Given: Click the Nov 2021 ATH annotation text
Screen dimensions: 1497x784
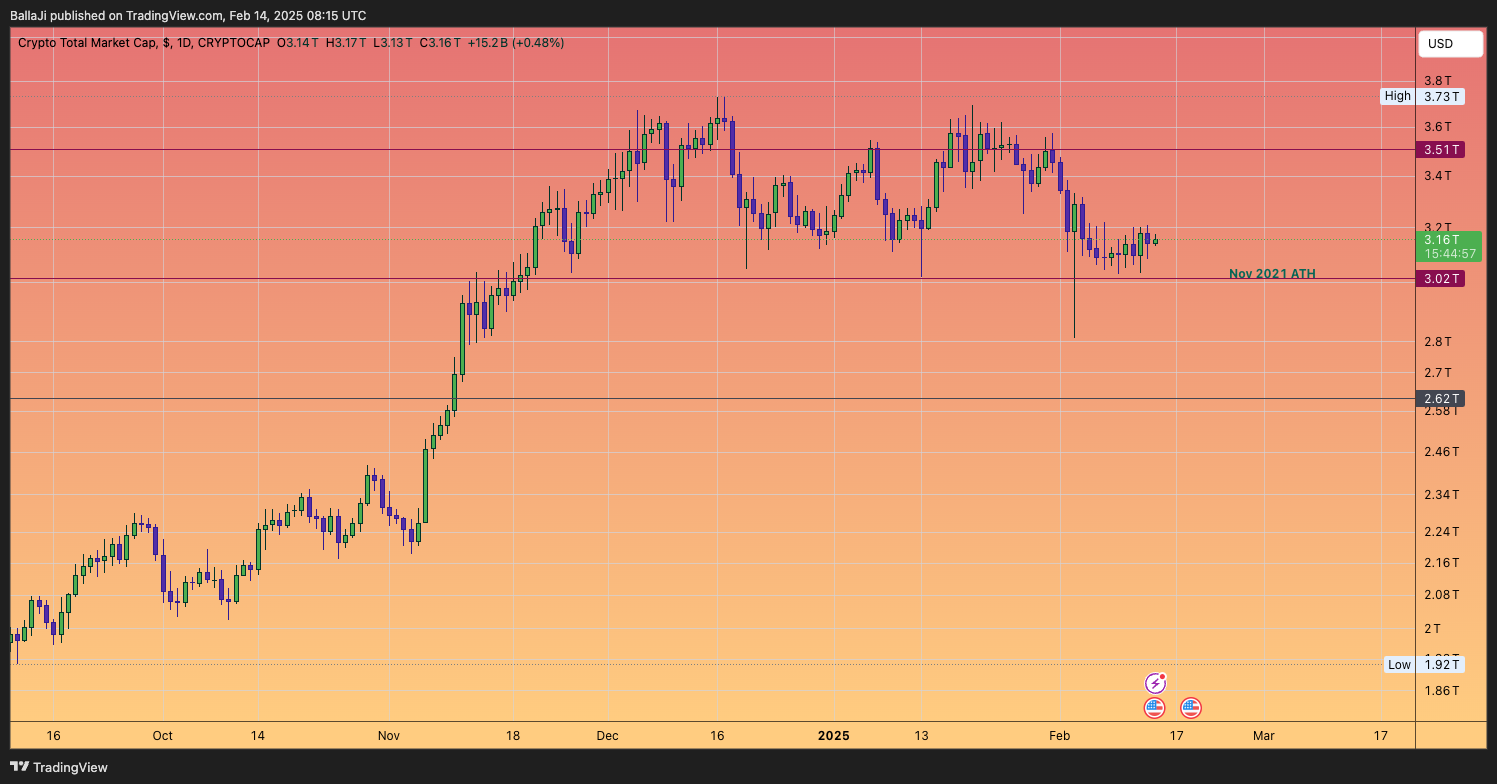Looking at the screenshot, I should [1272, 273].
